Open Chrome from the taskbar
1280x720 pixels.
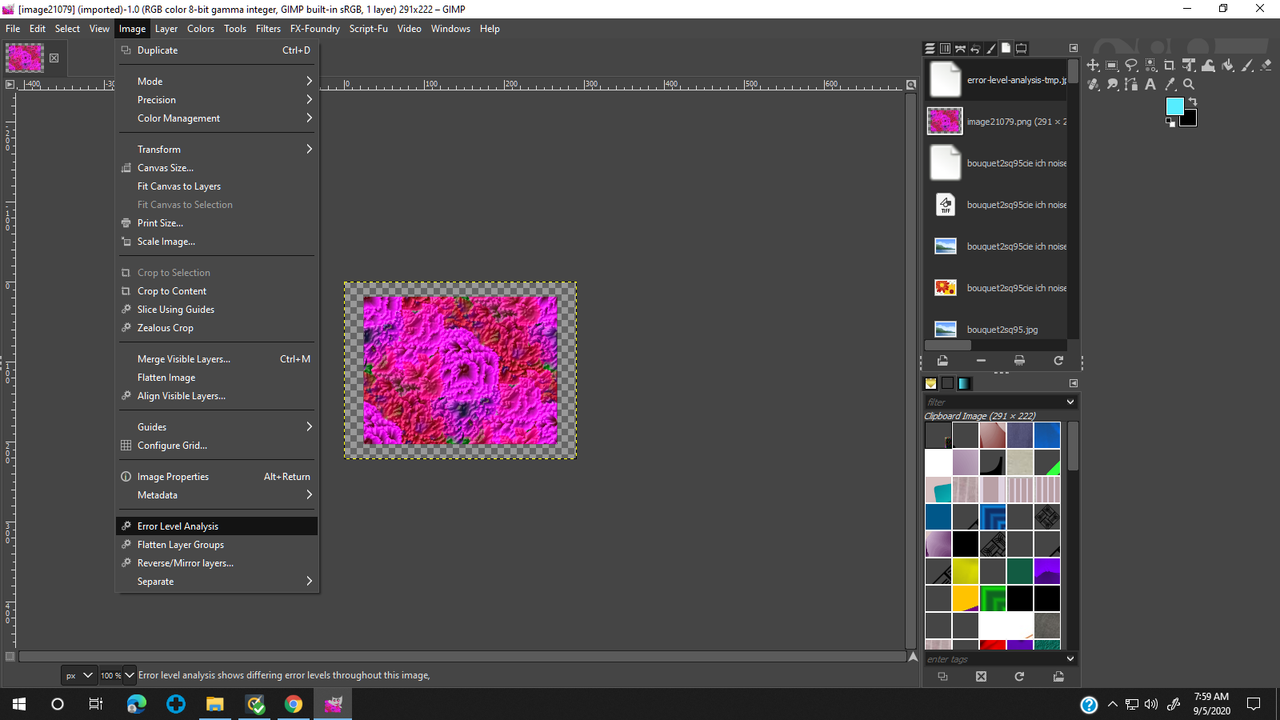point(293,704)
